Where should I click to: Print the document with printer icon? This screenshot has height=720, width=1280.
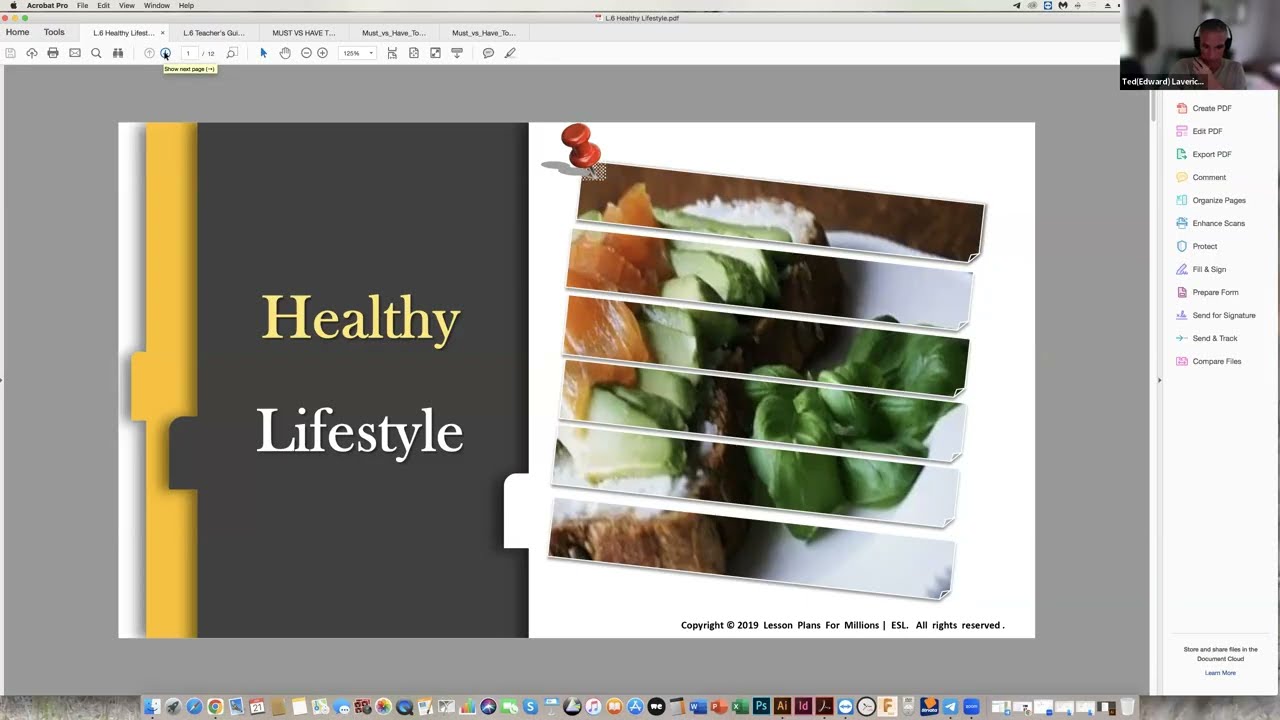[x=53, y=53]
